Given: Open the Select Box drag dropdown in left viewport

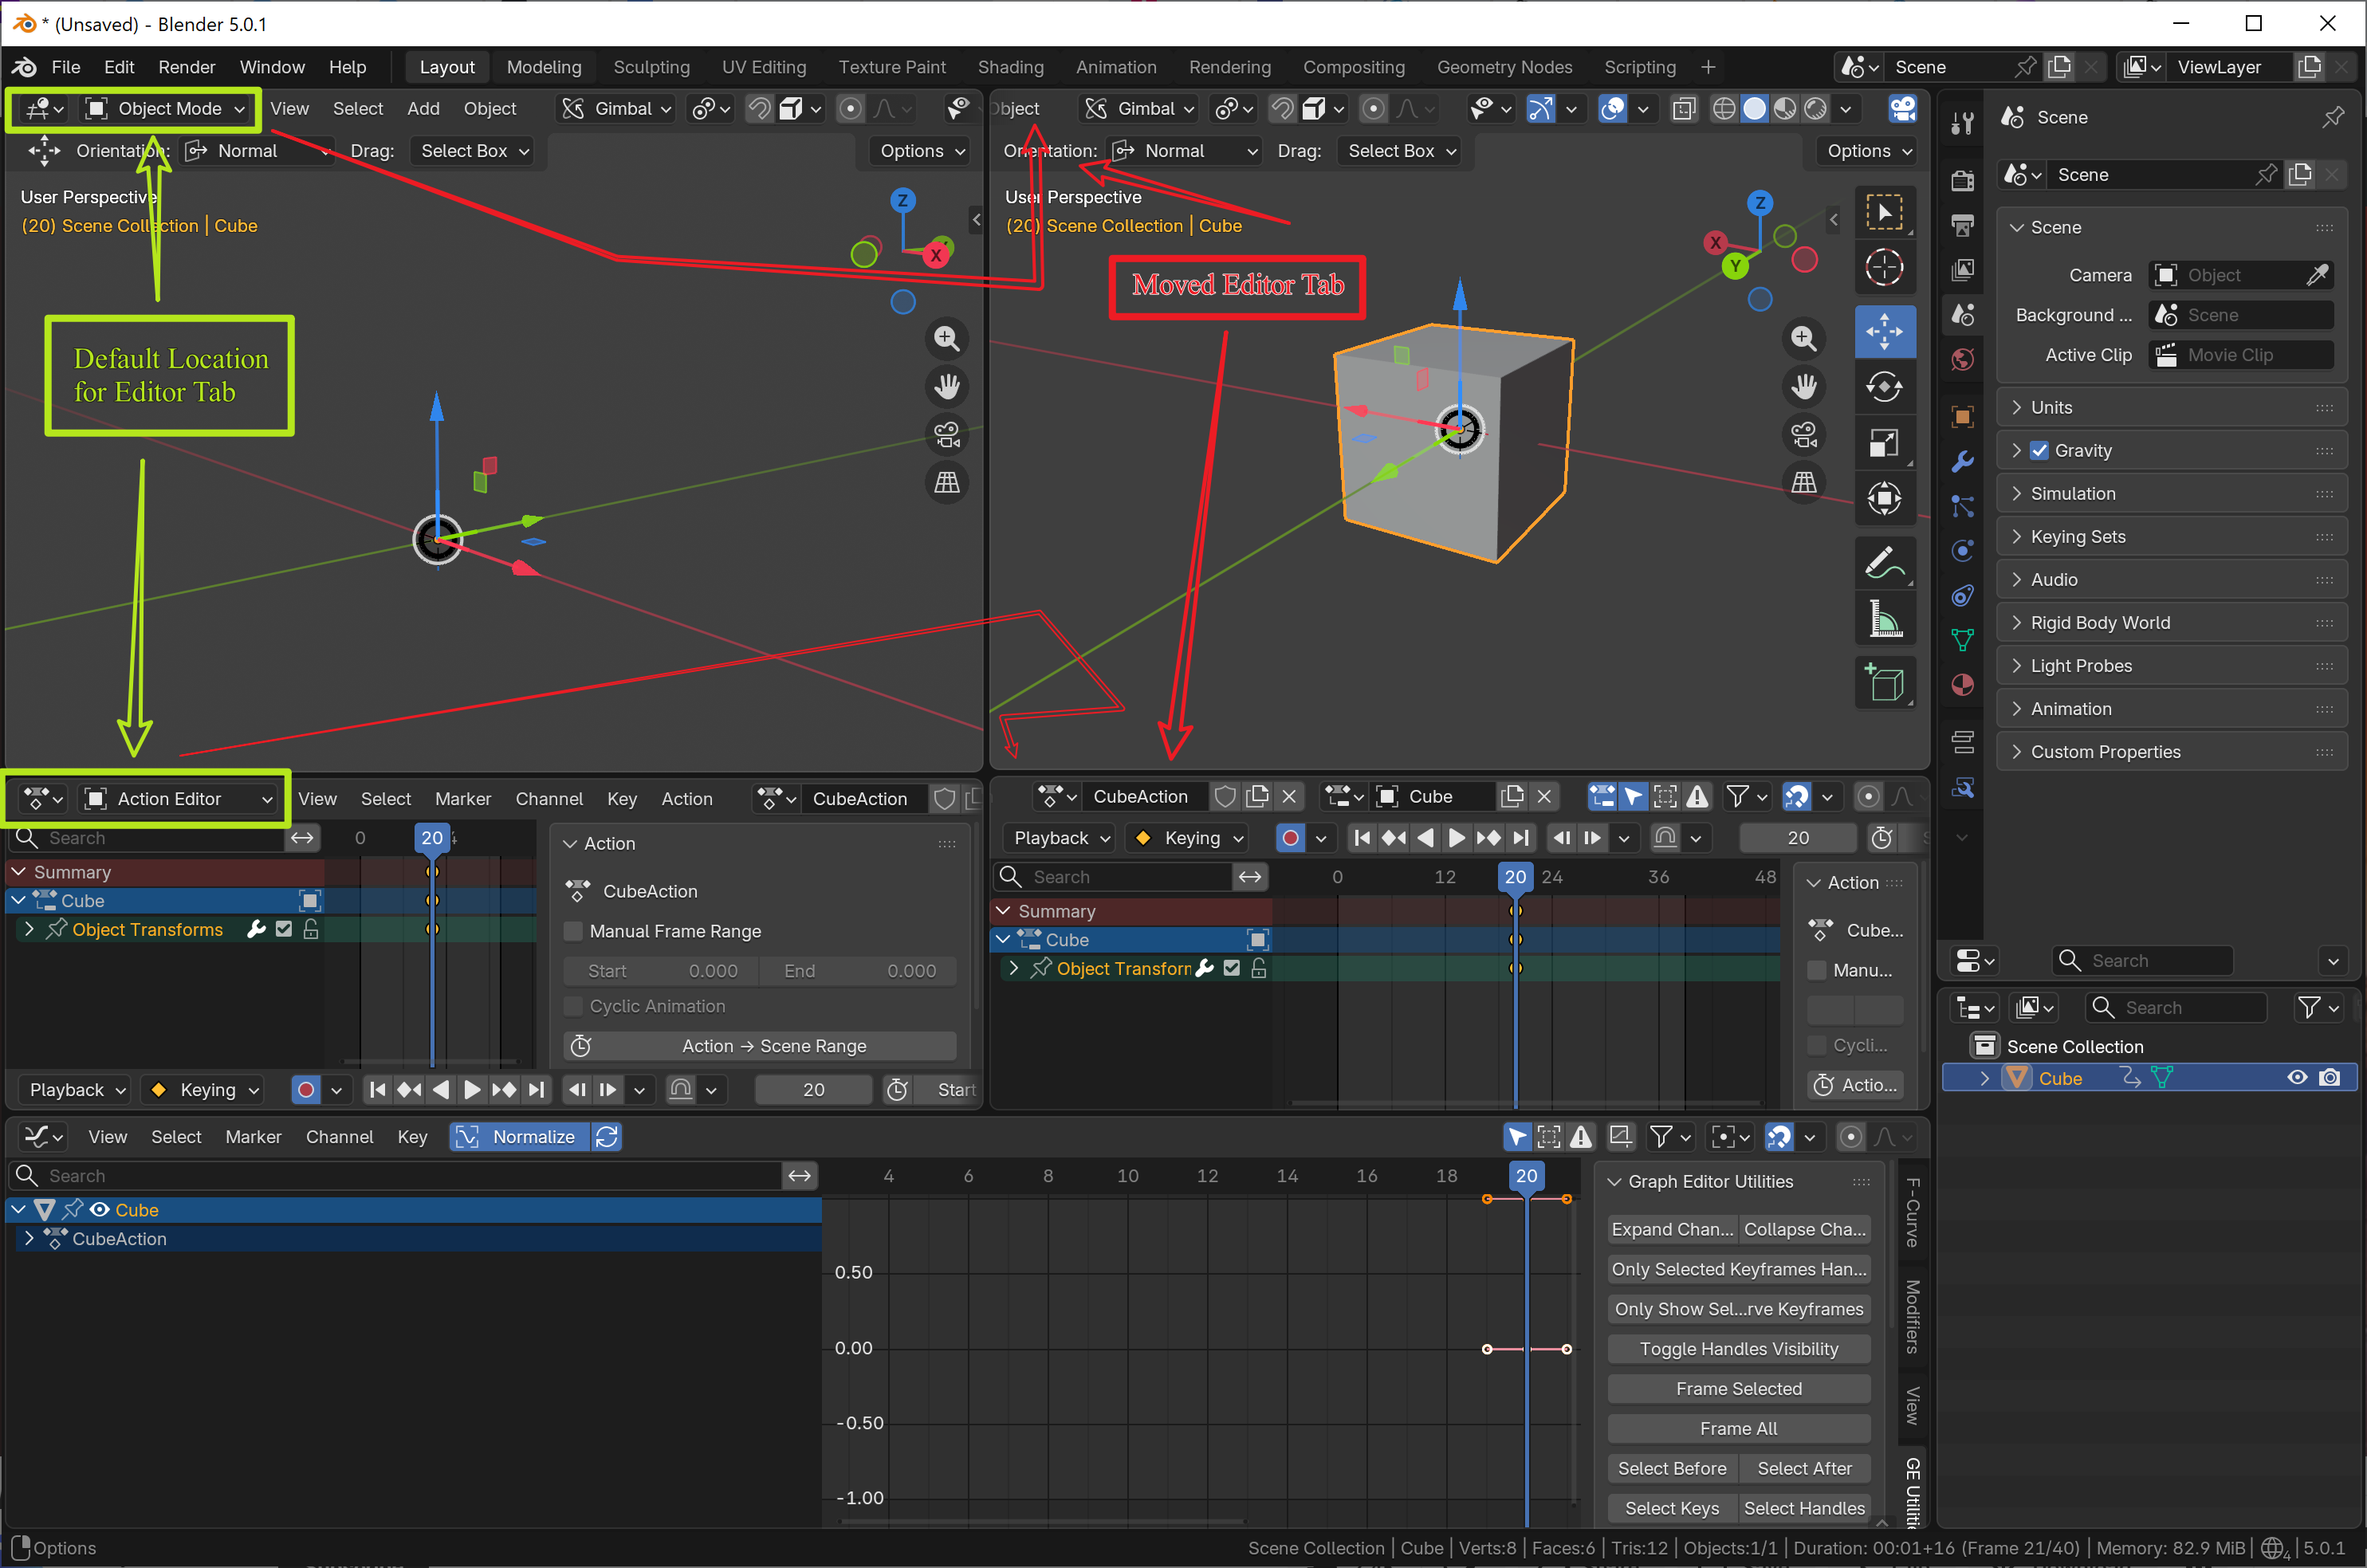Looking at the screenshot, I should click(x=472, y=151).
